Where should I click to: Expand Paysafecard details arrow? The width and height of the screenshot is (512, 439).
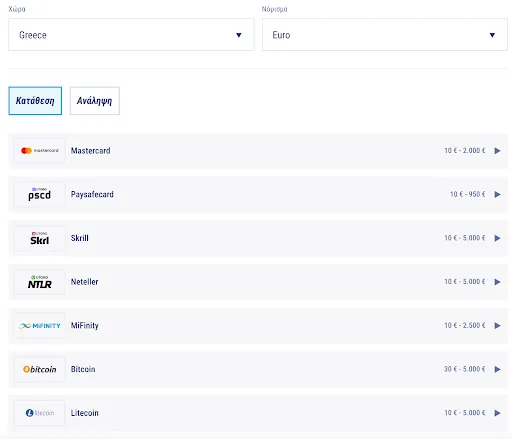click(x=497, y=194)
